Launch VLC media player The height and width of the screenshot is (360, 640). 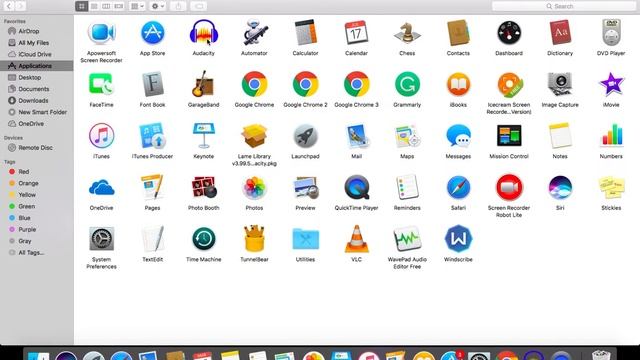(356, 239)
